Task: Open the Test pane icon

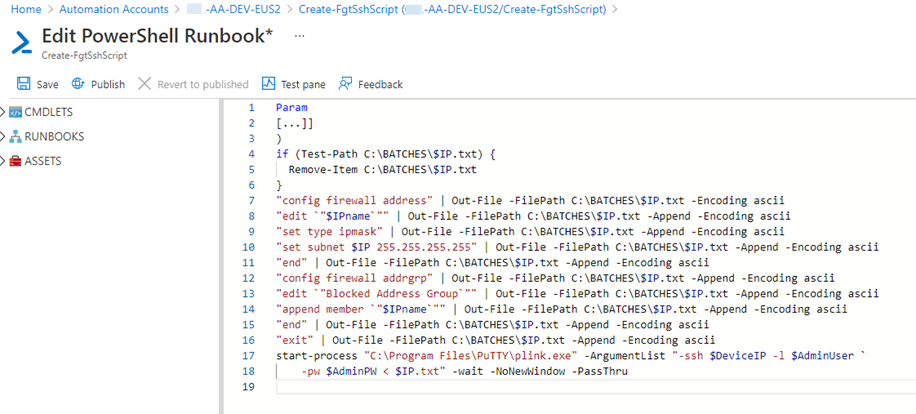Action: coord(269,84)
